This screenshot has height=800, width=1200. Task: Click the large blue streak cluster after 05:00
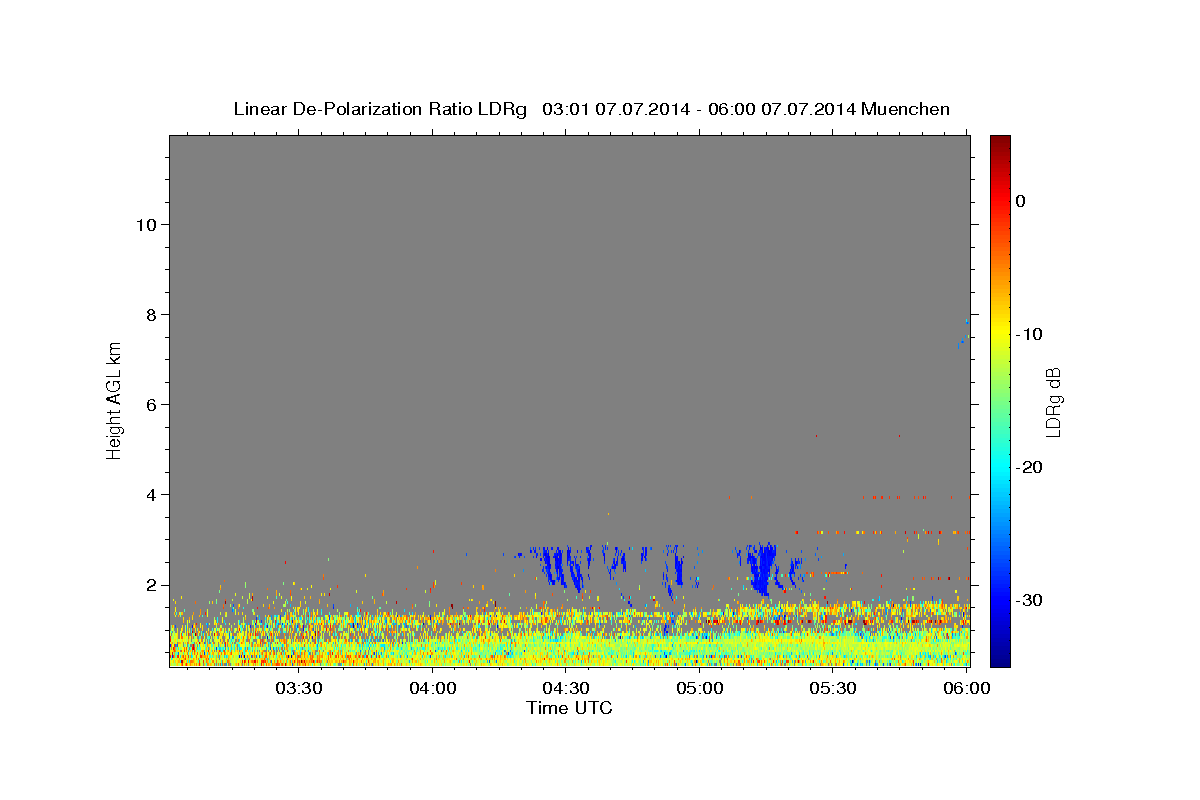click(762, 567)
